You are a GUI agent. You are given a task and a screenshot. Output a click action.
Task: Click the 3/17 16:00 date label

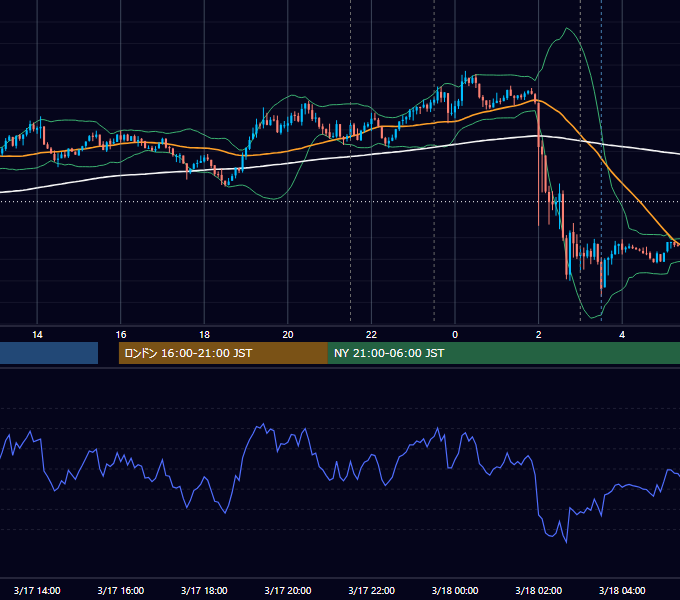click(121, 590)
